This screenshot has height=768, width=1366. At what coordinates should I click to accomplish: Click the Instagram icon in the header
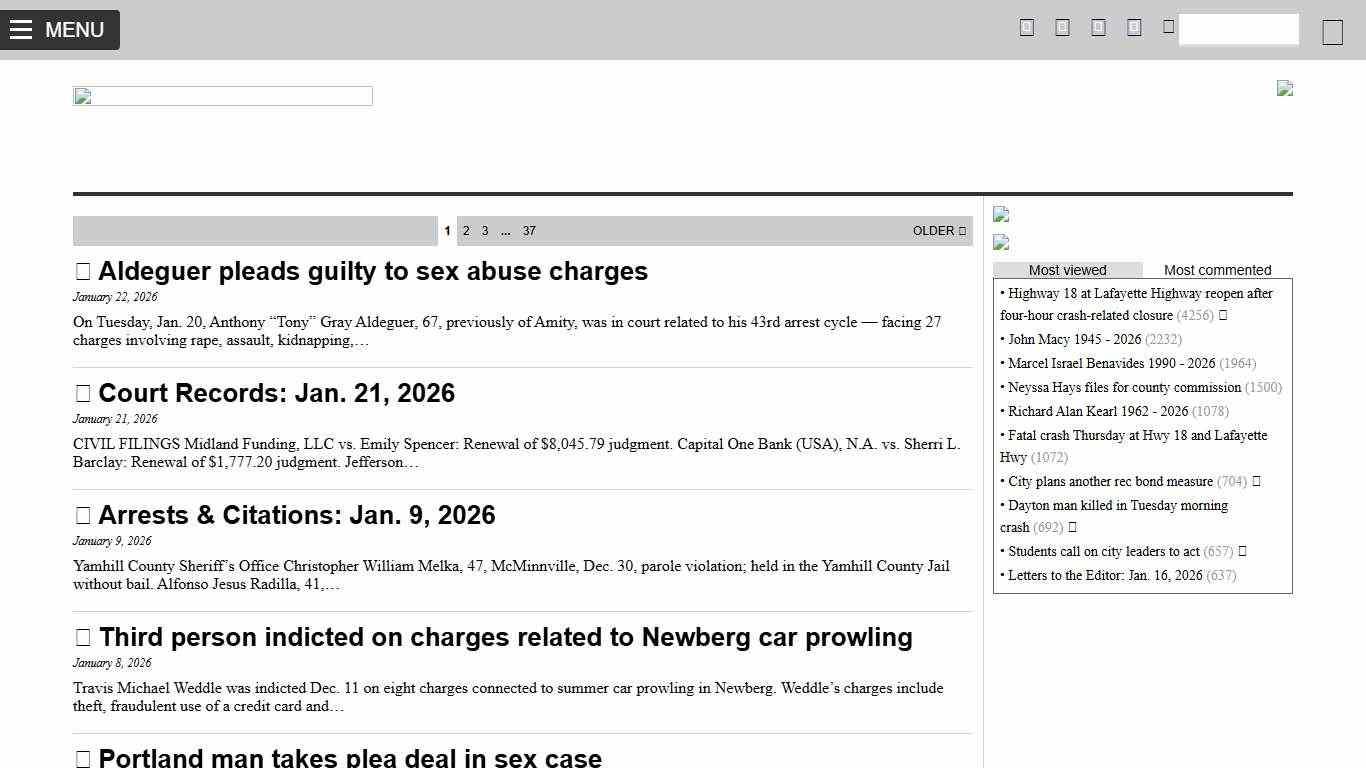click(x=1098, y=27)
